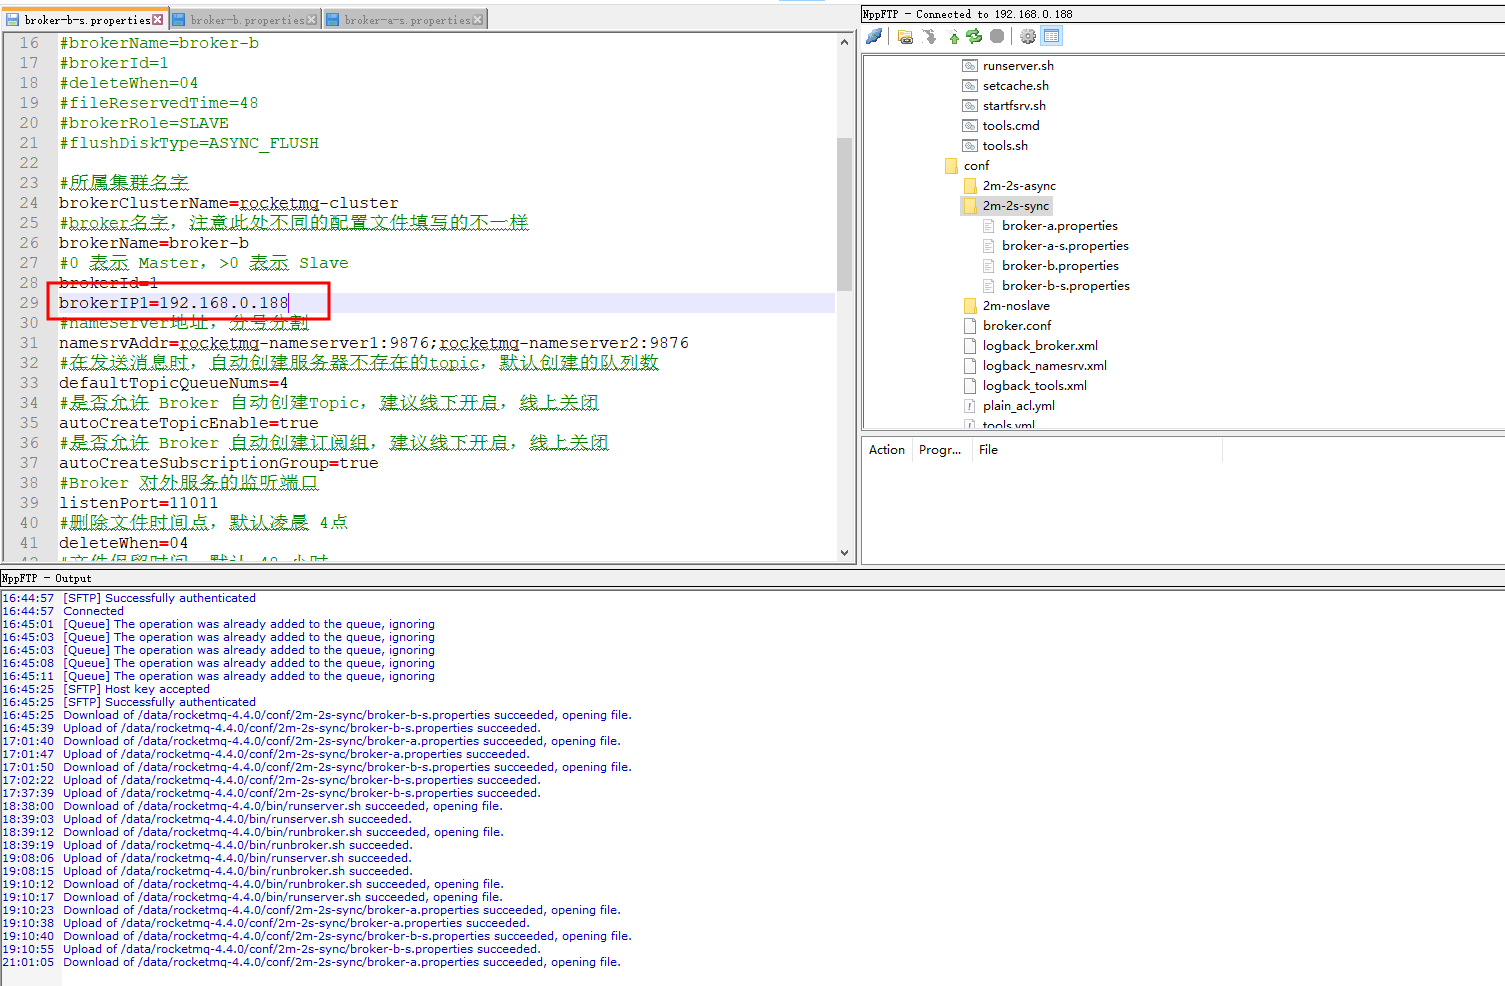This screenshot has width=1505, height=986.
Task: Refresh the remote directory listing
Action: (x=974, y=36)
